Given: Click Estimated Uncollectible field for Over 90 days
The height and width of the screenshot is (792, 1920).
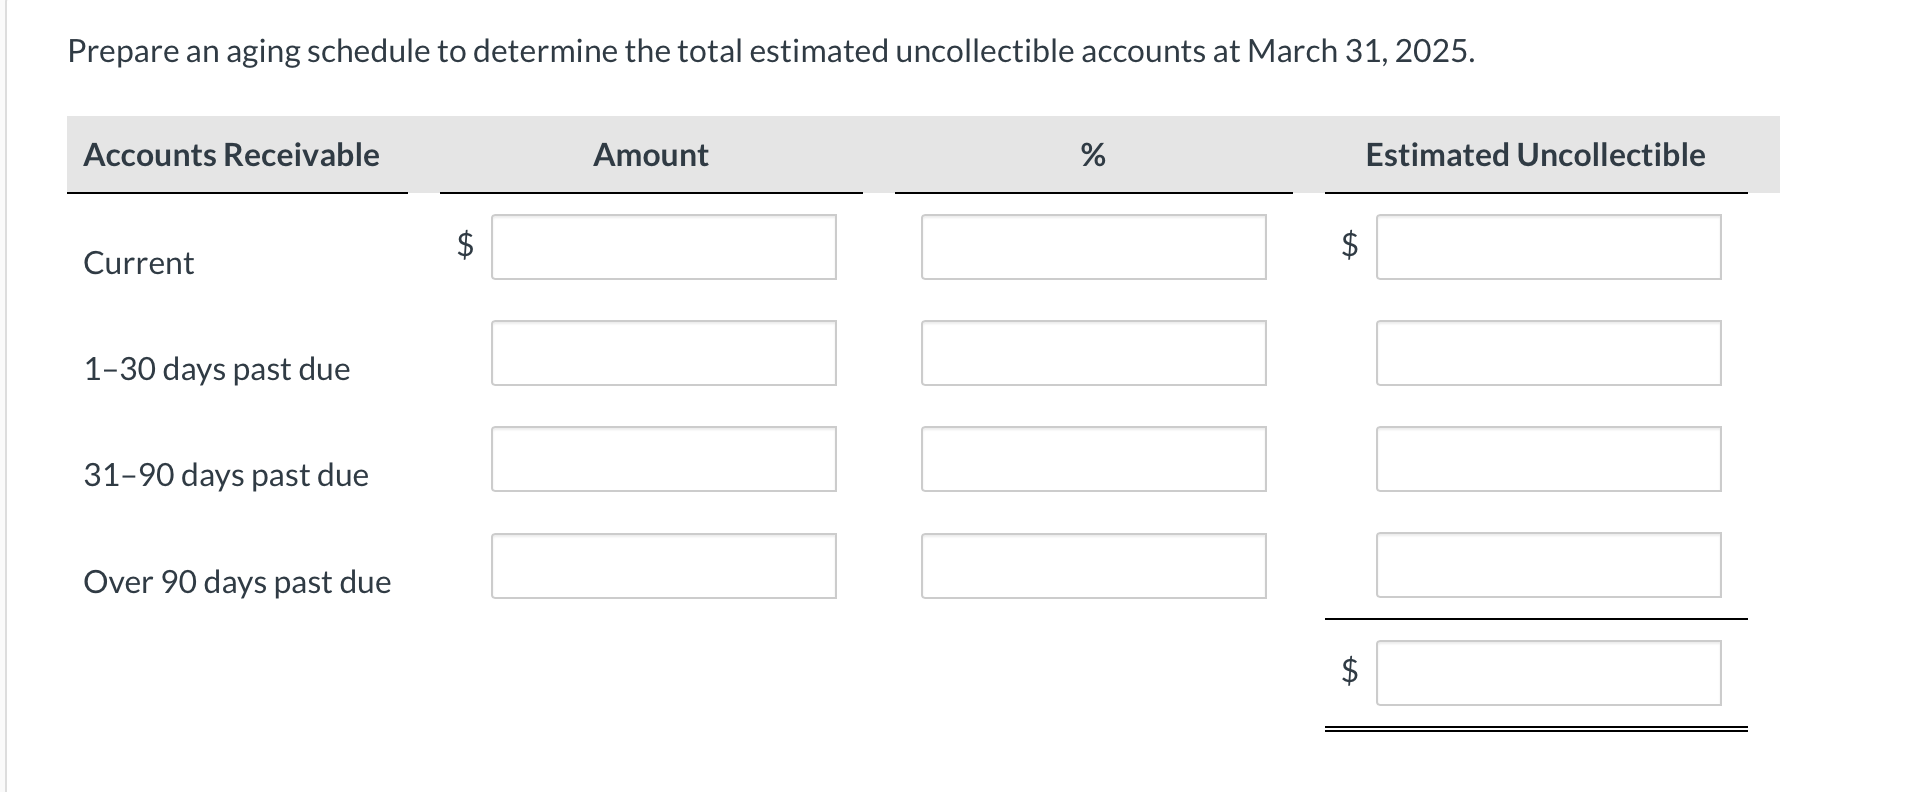Looking at the screenshot, I should 1549,567.
